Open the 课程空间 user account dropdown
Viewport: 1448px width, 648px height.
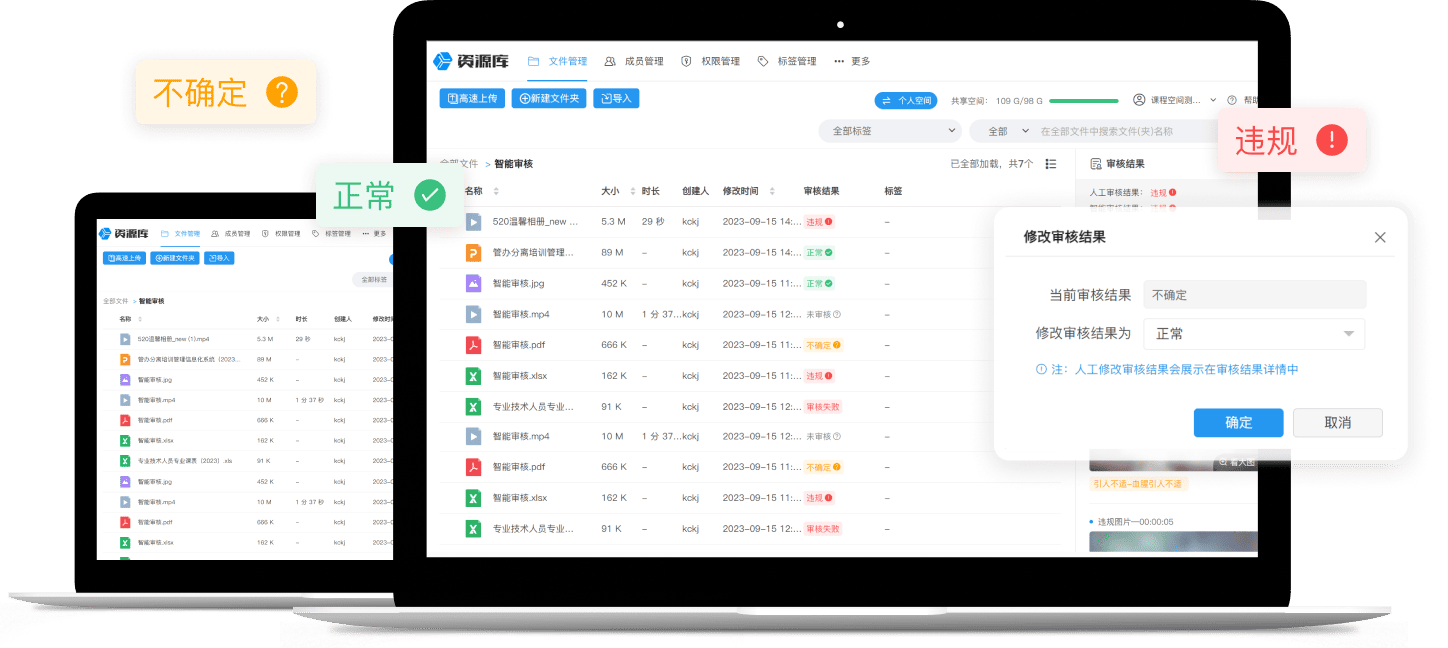click(x=1175, y=100)
